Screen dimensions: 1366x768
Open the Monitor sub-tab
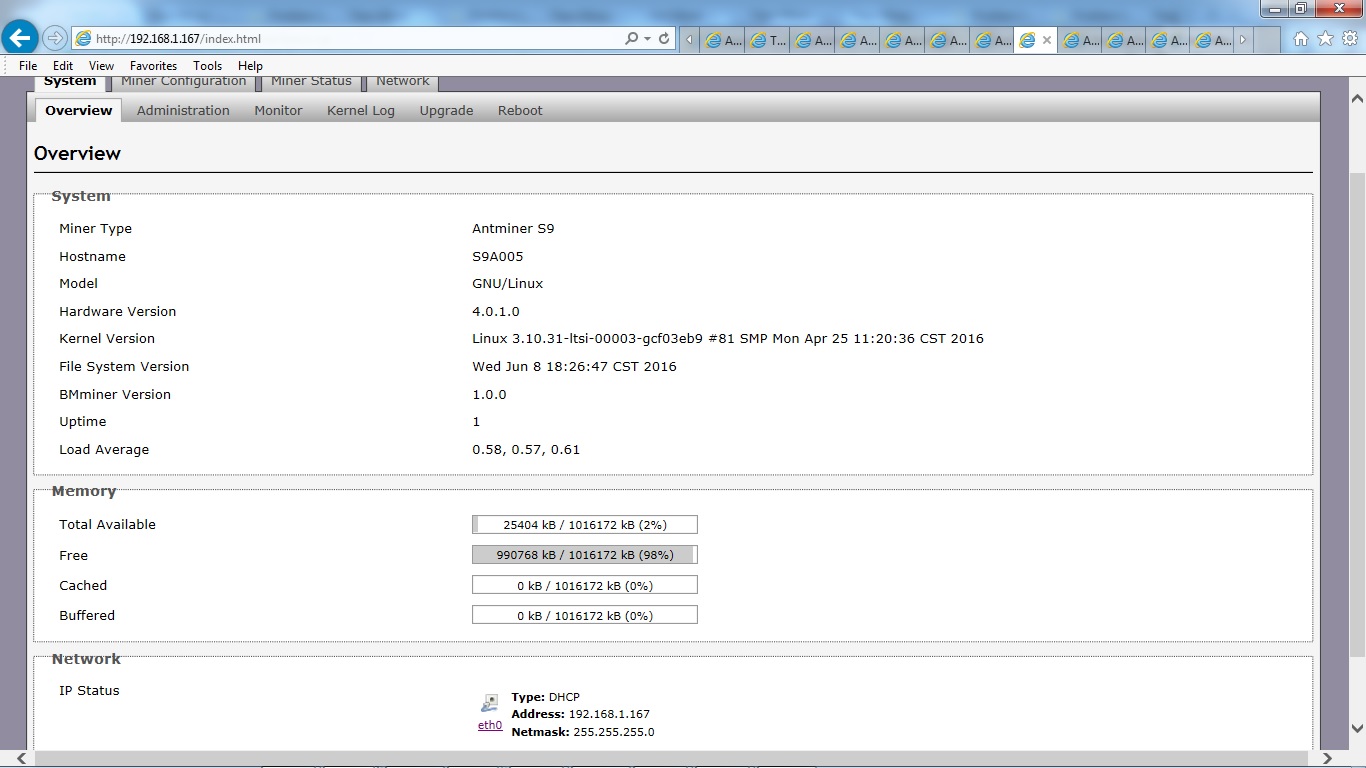point(278,110)
